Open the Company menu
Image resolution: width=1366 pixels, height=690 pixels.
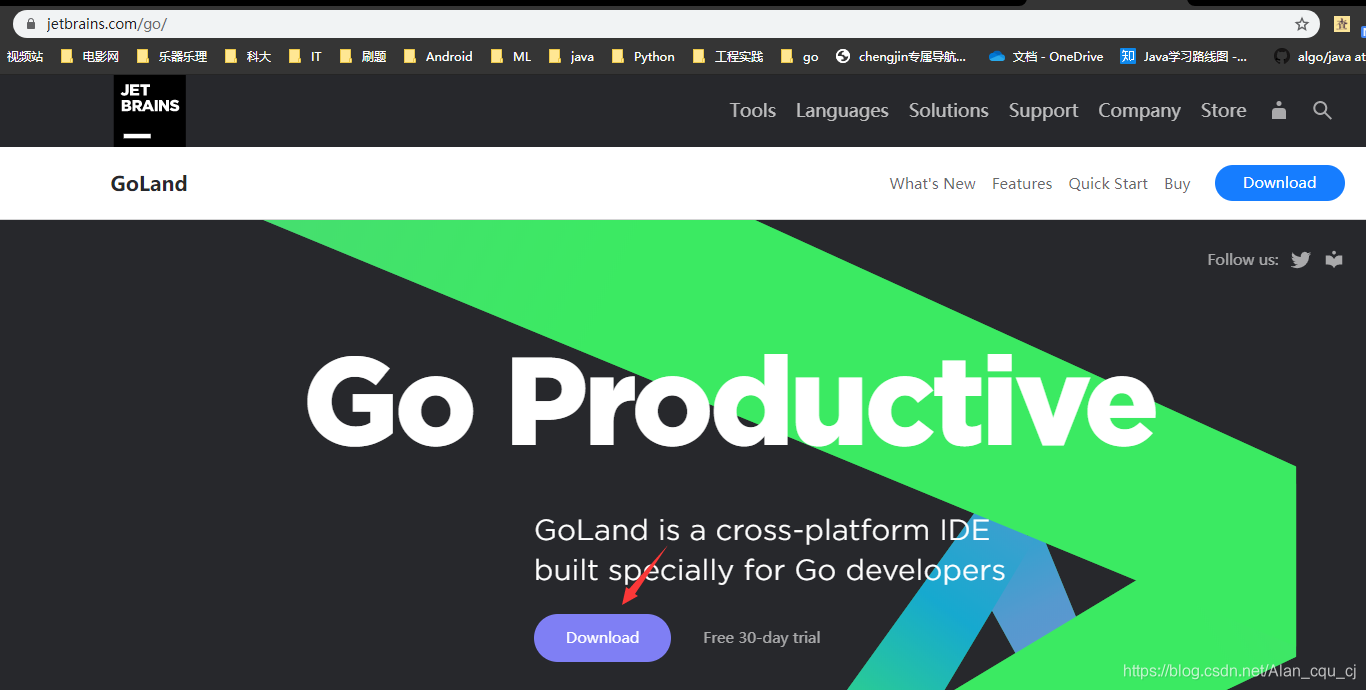click(x=1139, y=111)
